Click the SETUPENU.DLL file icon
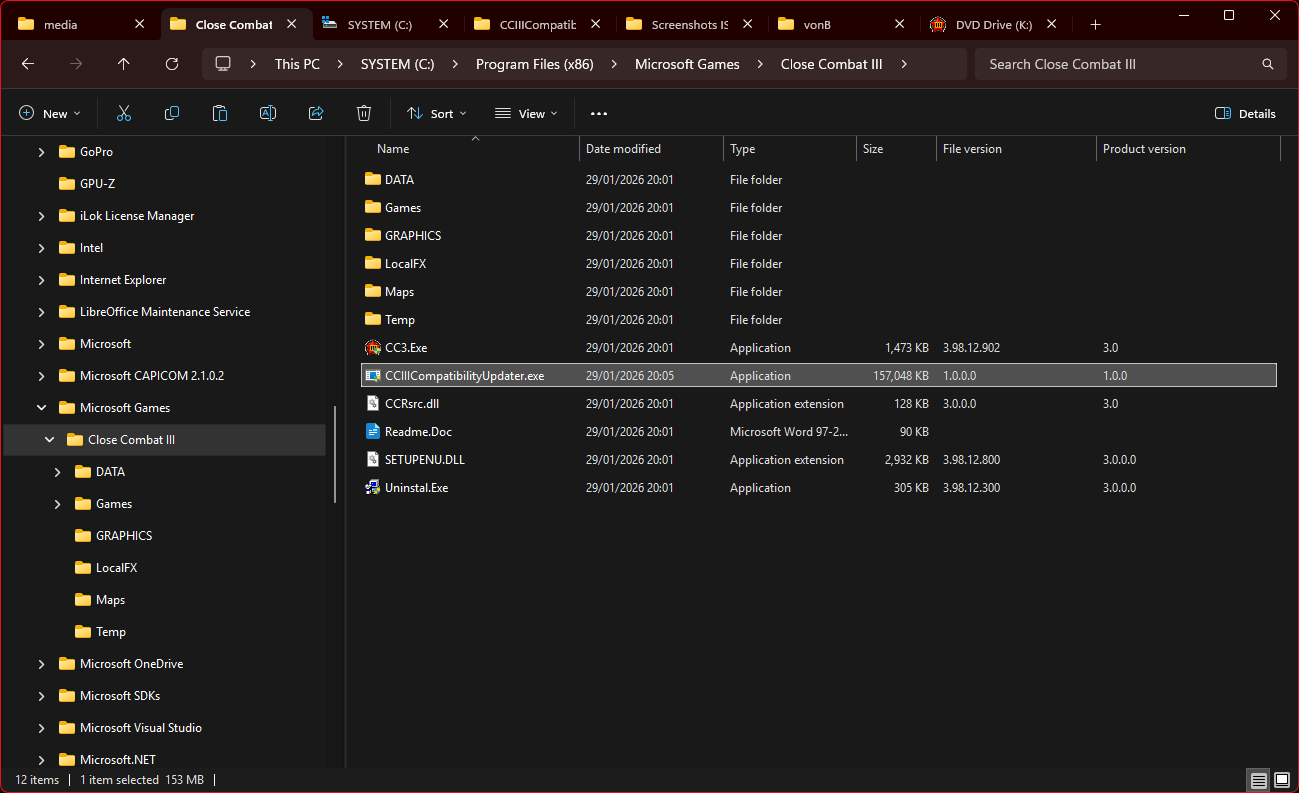The image size is (1299, 793). [373, 460]
